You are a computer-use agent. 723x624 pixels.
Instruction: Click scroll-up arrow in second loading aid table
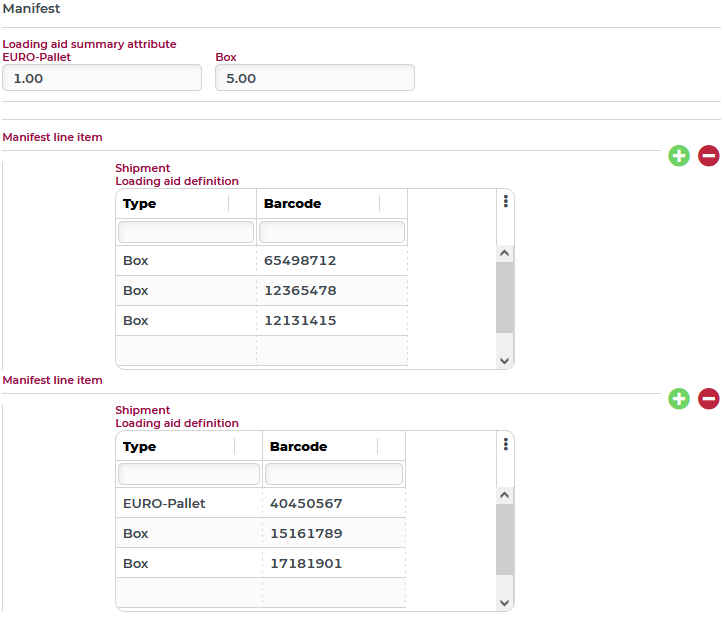504,495
